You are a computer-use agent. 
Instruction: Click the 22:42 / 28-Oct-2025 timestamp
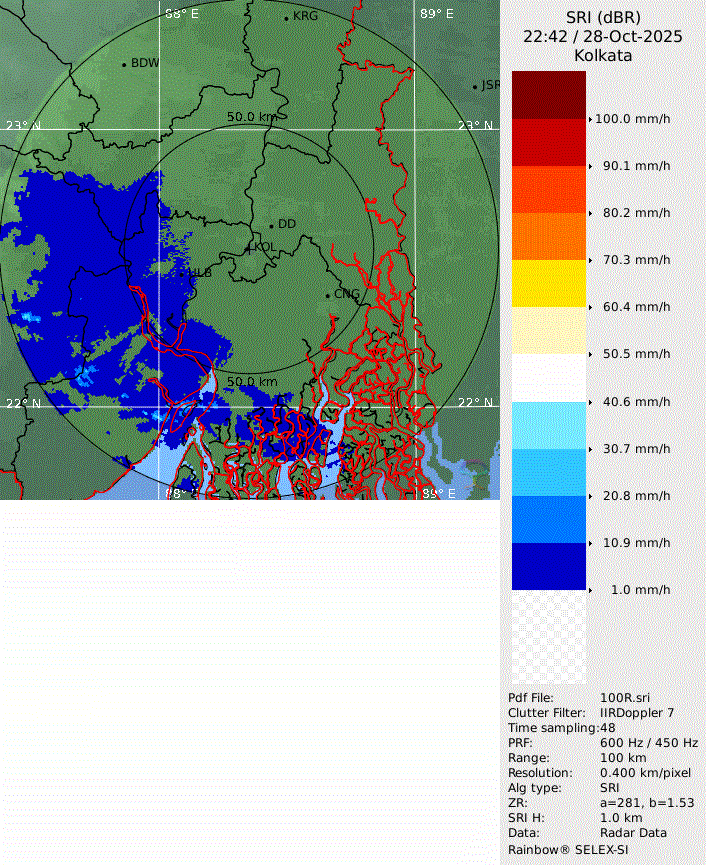pos(602,36)
